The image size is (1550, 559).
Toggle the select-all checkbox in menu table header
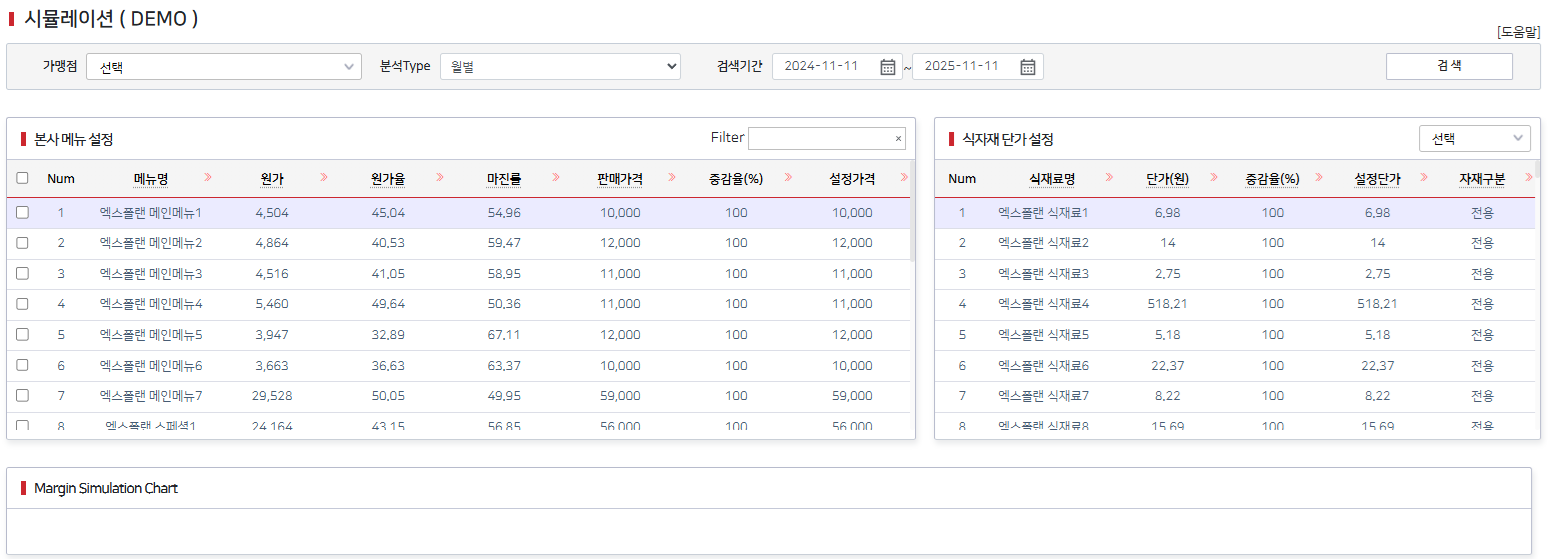22,179
